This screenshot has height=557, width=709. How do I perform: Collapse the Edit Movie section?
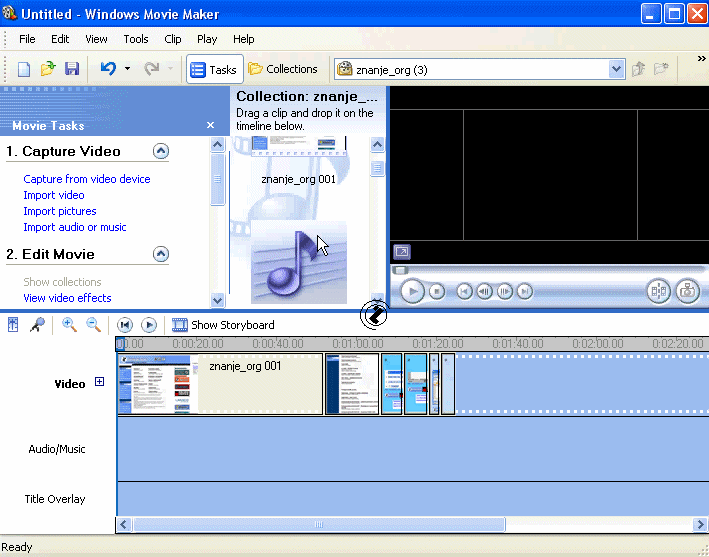[x=161, y=254]
